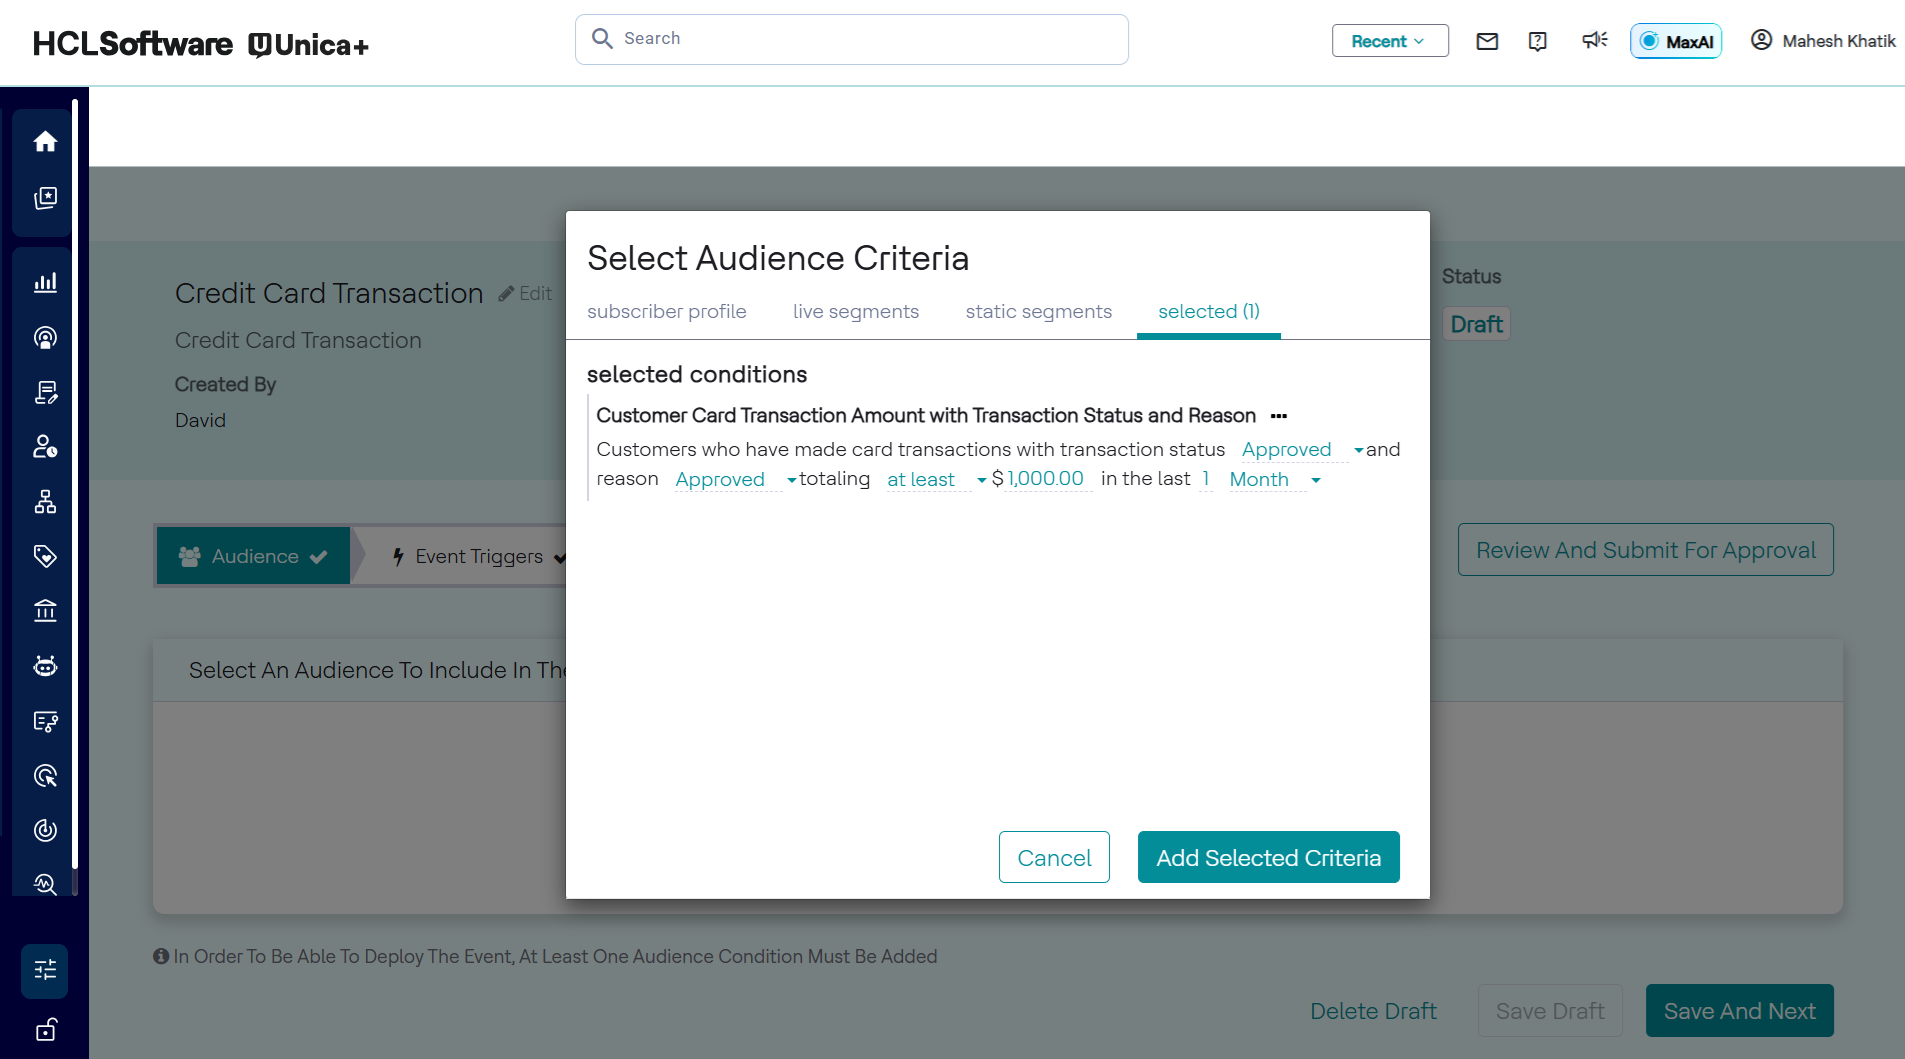This screenshot has width=1905, height=1059.
Task: Launch the MaxAI assistant button
Action: click(1676, 41)
